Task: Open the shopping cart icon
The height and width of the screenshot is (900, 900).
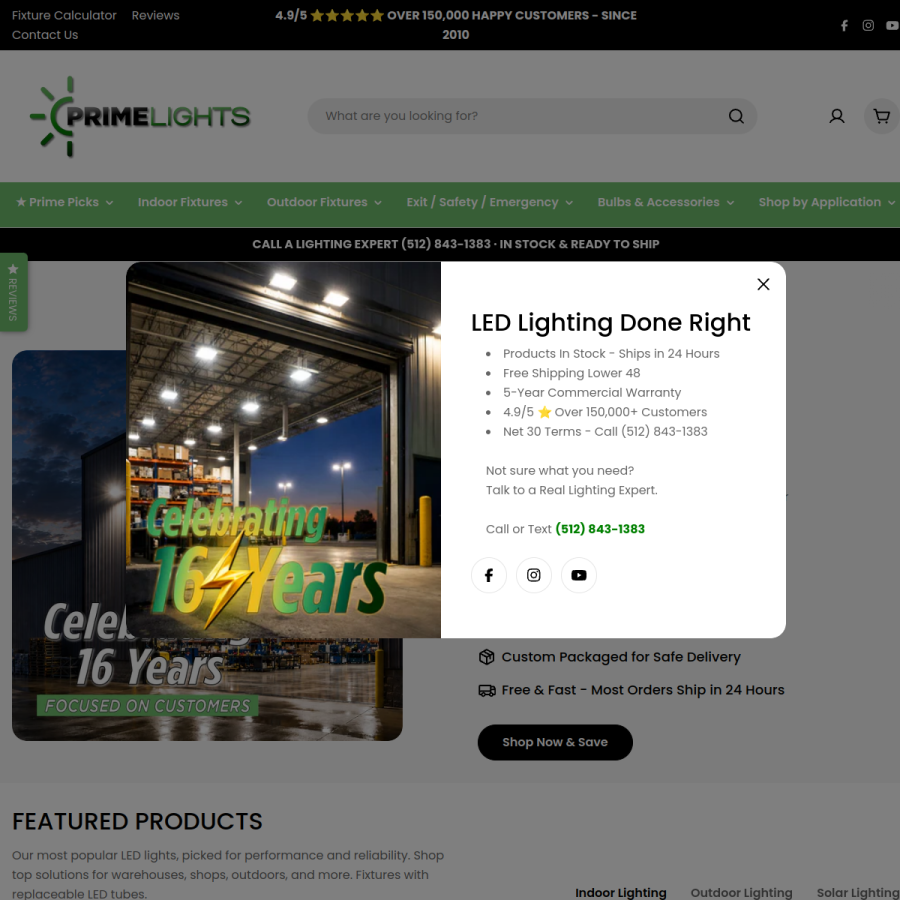Action: [x=882, y=117]
